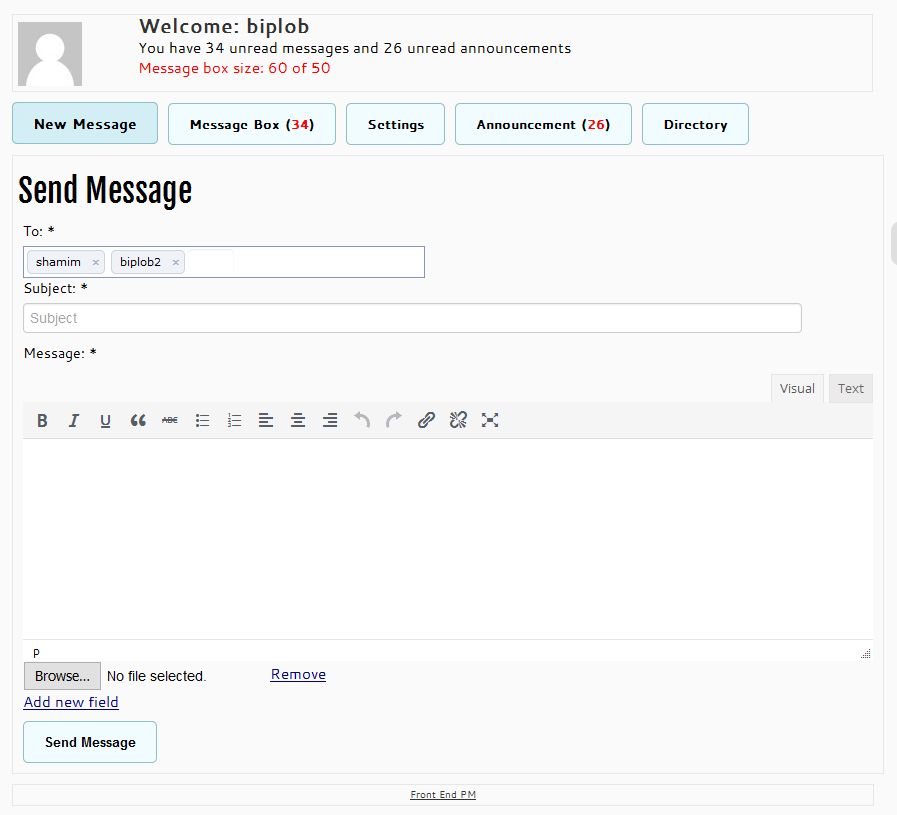Viewport: 897px width, 815px height.
Task: Insert a numbered list
Action: pos(234,421)
